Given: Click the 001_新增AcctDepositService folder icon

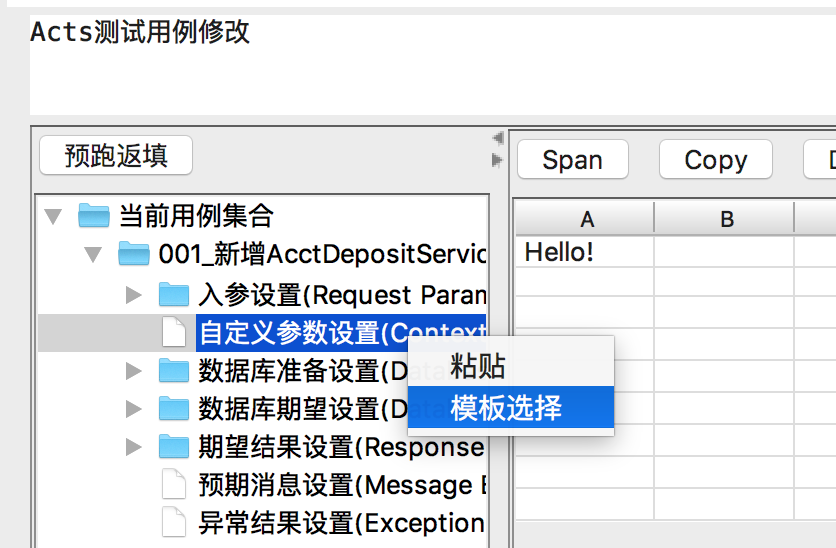Looking at the screenshot, I should click(134, 253).
